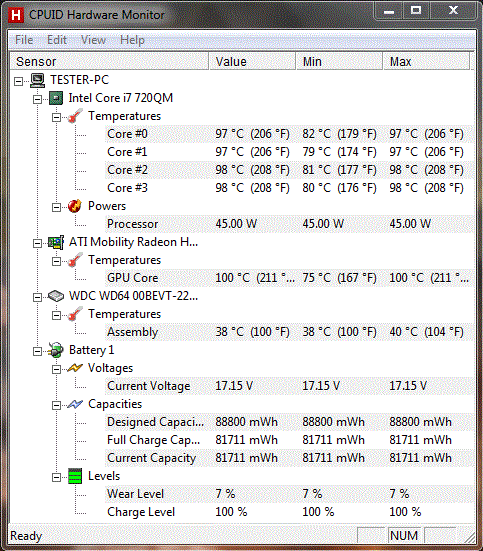Click the thermometer icon beside CPU Temperatures
Screen dimensions: 483x551
[75, 116]
